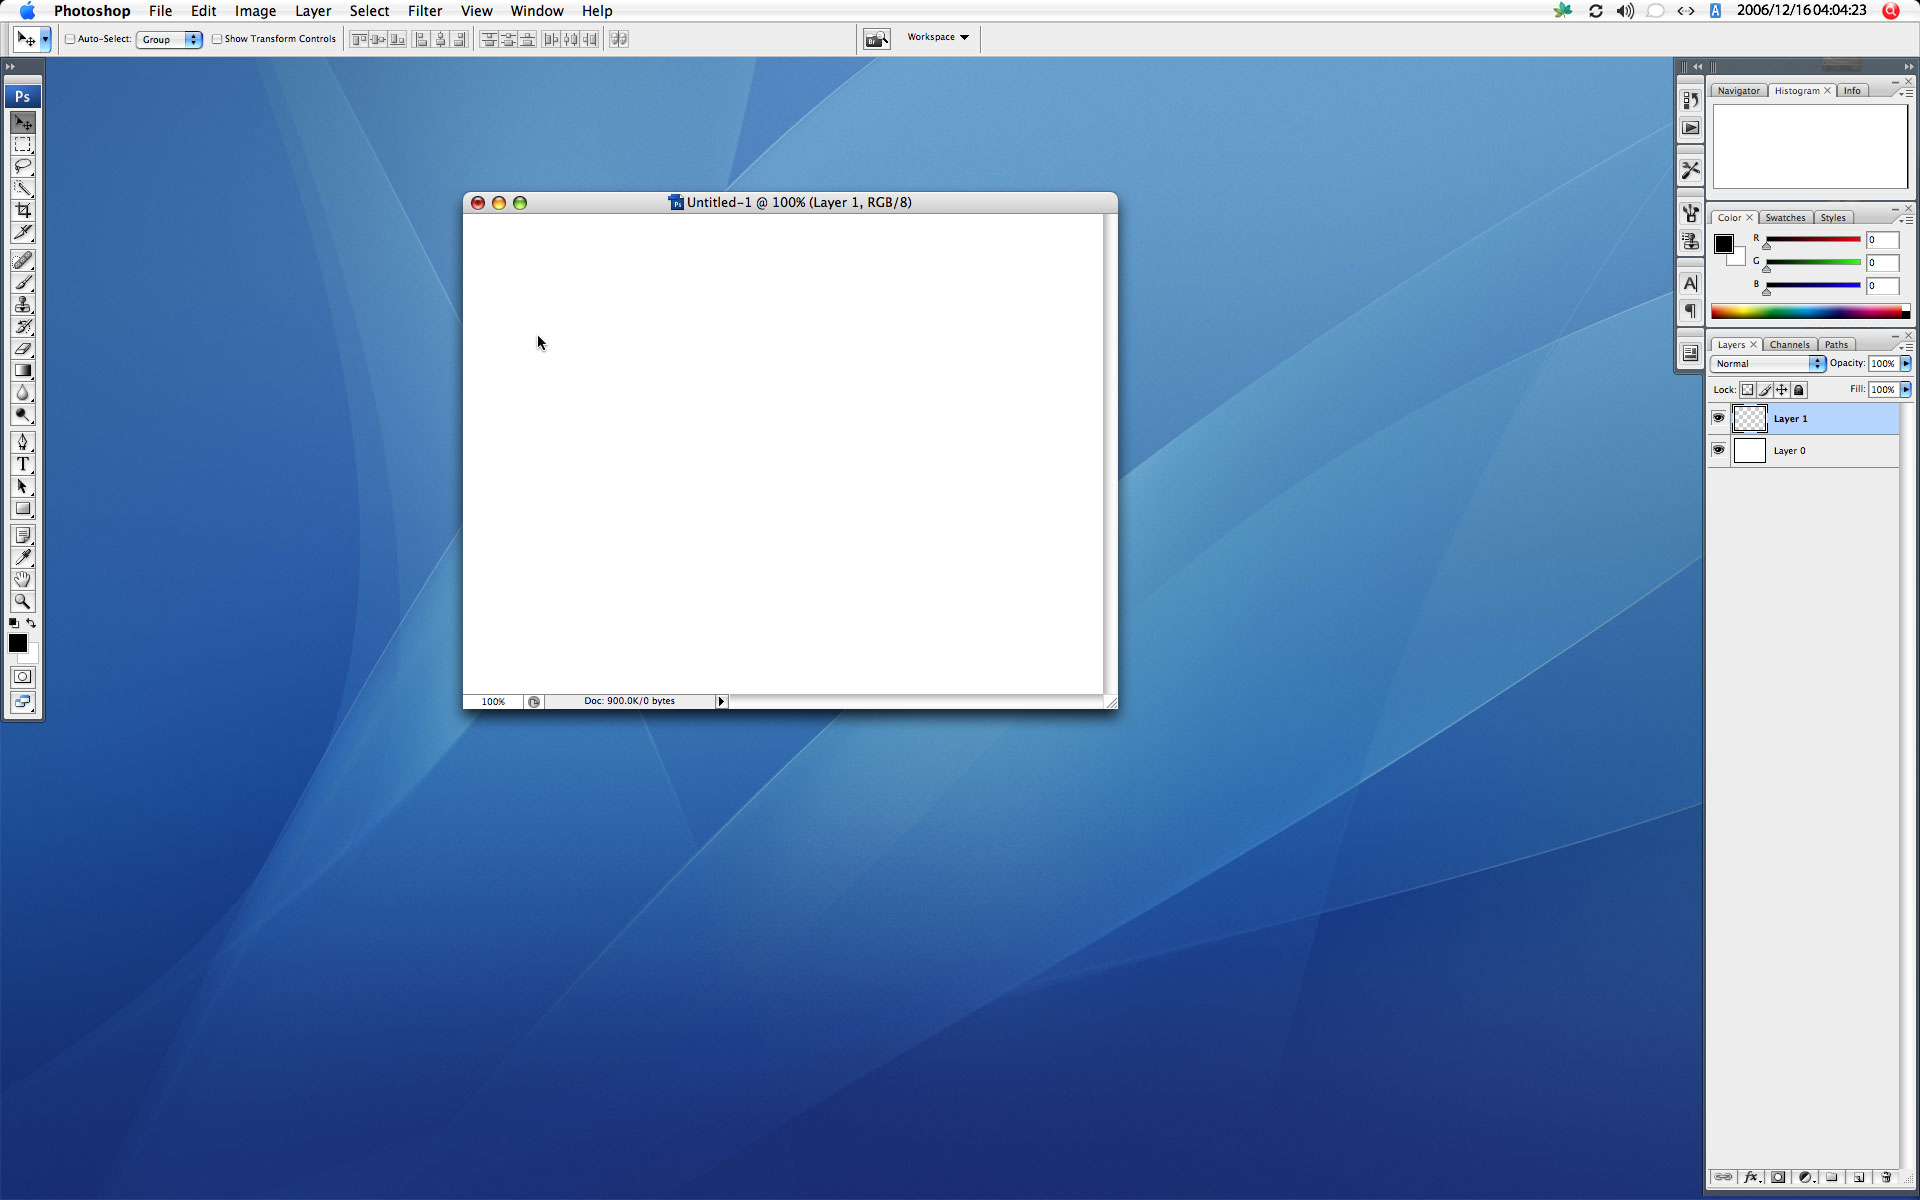This screenshot has width=1920, height=1200.
Task: Switch to the Paths tab
Action: coord(1836,345)
